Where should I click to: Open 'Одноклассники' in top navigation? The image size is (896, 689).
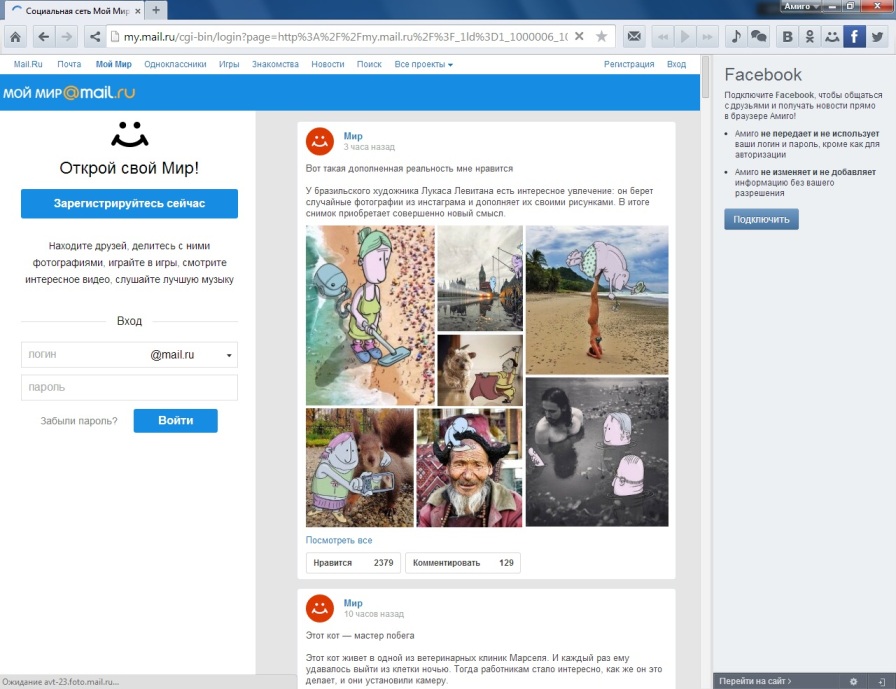pyautogui.click(x=175, y=64)
